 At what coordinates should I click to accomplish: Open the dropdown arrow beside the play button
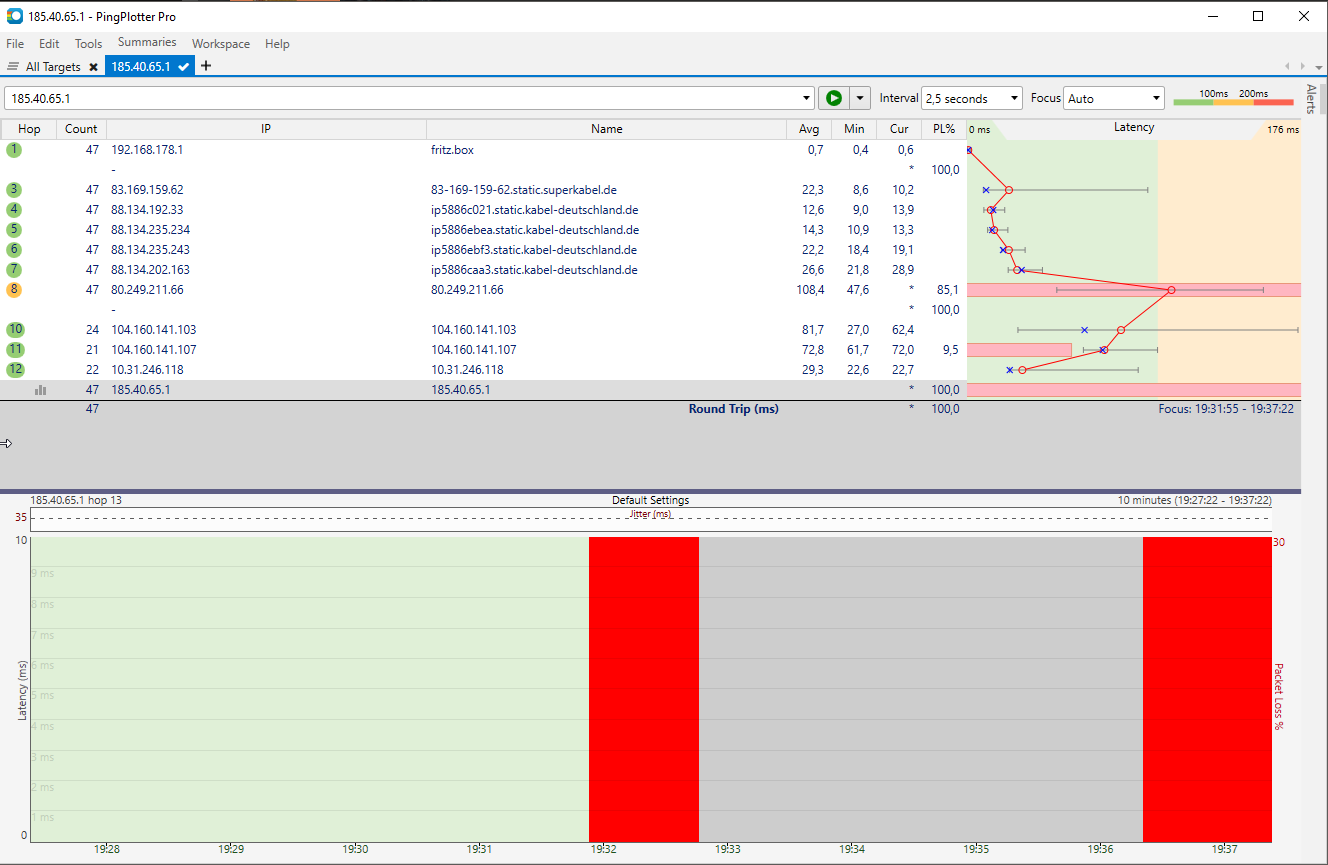[x=860, y=98]
